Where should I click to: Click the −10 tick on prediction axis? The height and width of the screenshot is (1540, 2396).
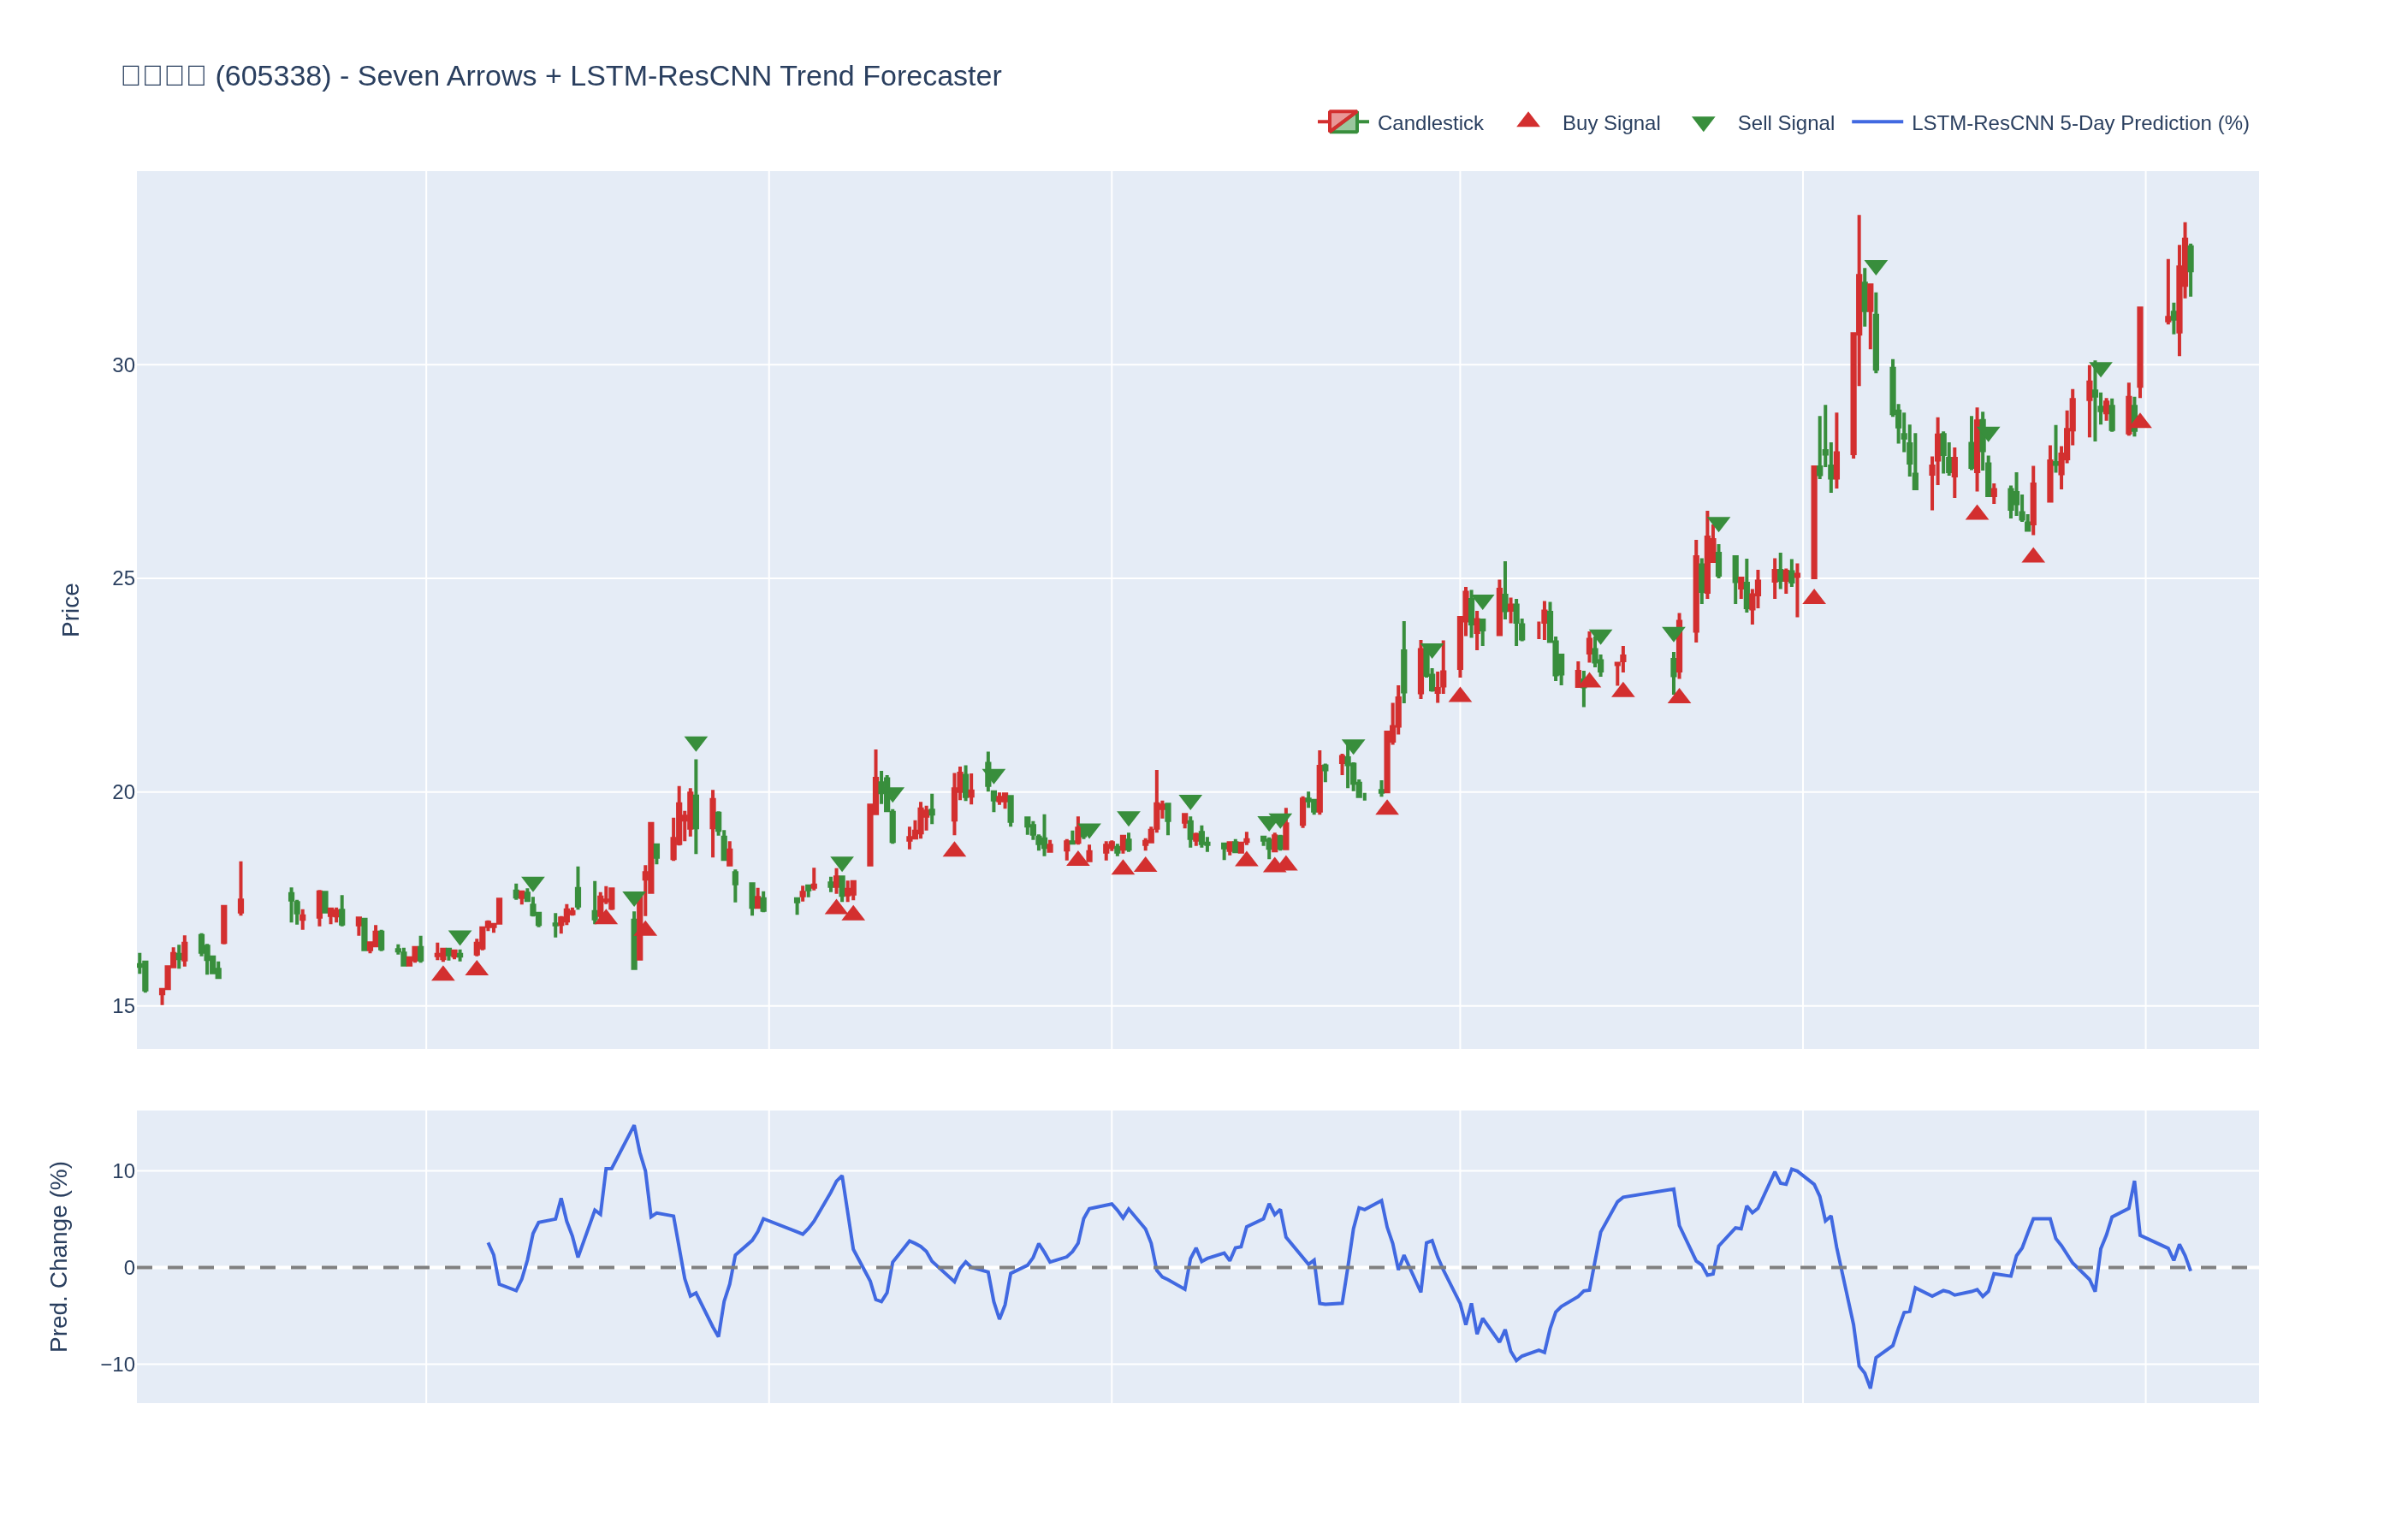tap(118, 1364)
